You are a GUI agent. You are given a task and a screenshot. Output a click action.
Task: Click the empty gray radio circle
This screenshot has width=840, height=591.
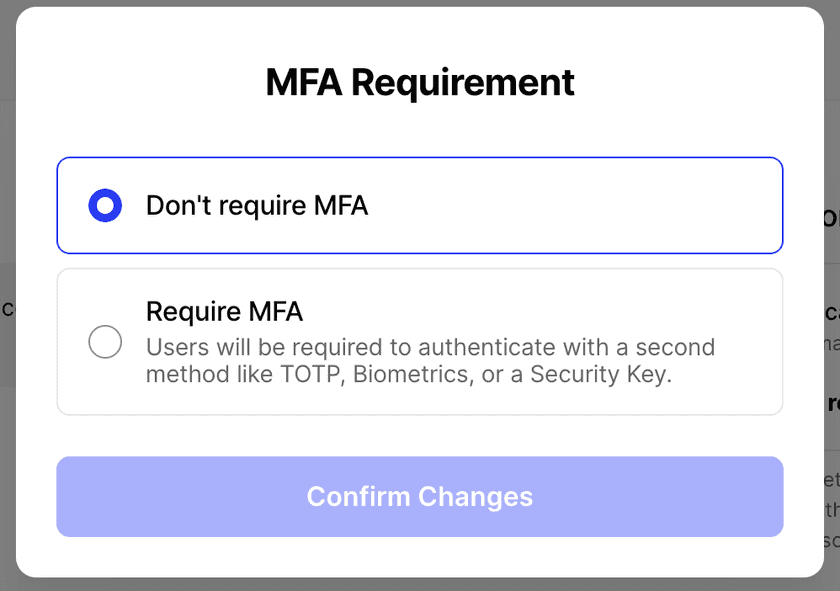click(105, 342)
